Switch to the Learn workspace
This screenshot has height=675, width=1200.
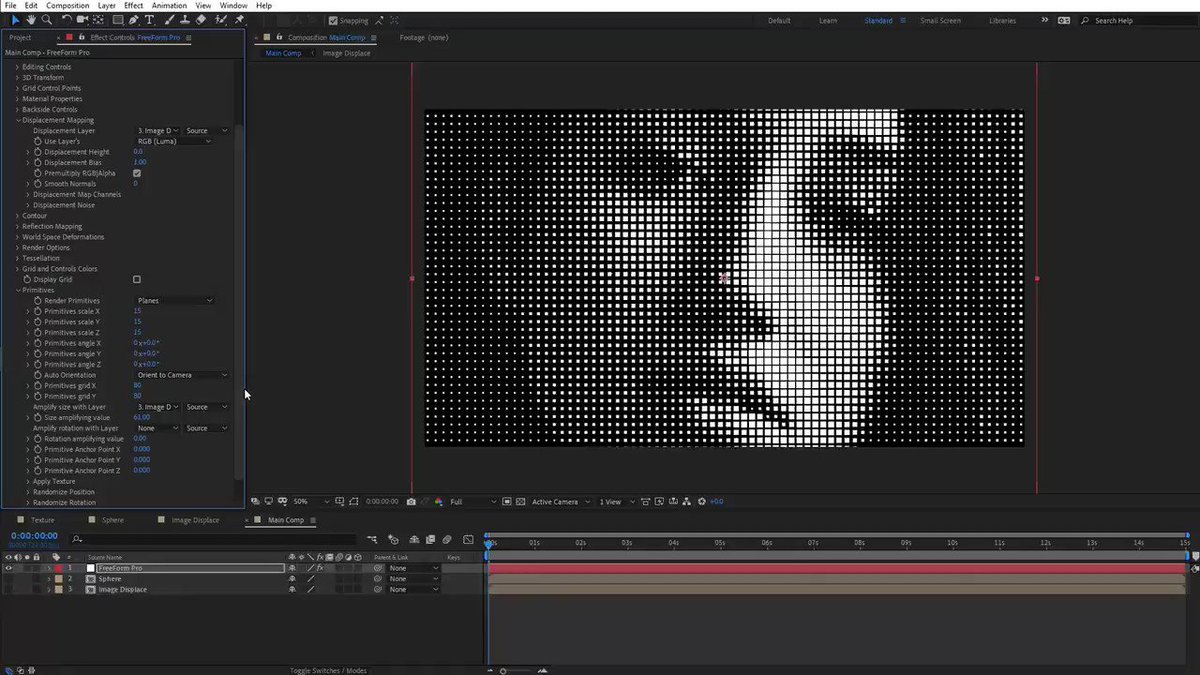point(828,20)
